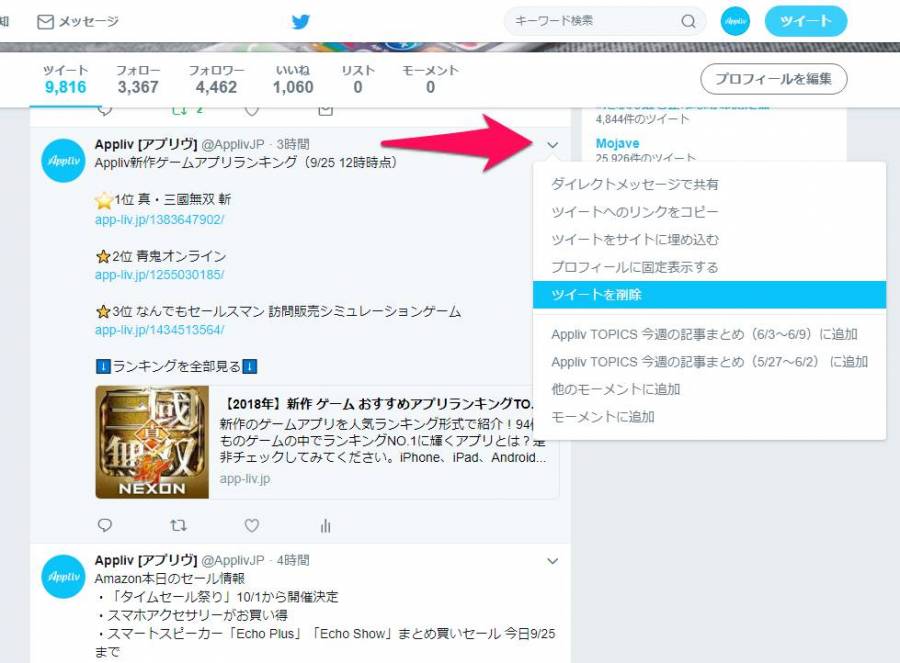This screenshot has height=663, width=900.
Task: Select プロフィールに固定表示する menu item
Action: pyautogui.click(x=709, y=267)
